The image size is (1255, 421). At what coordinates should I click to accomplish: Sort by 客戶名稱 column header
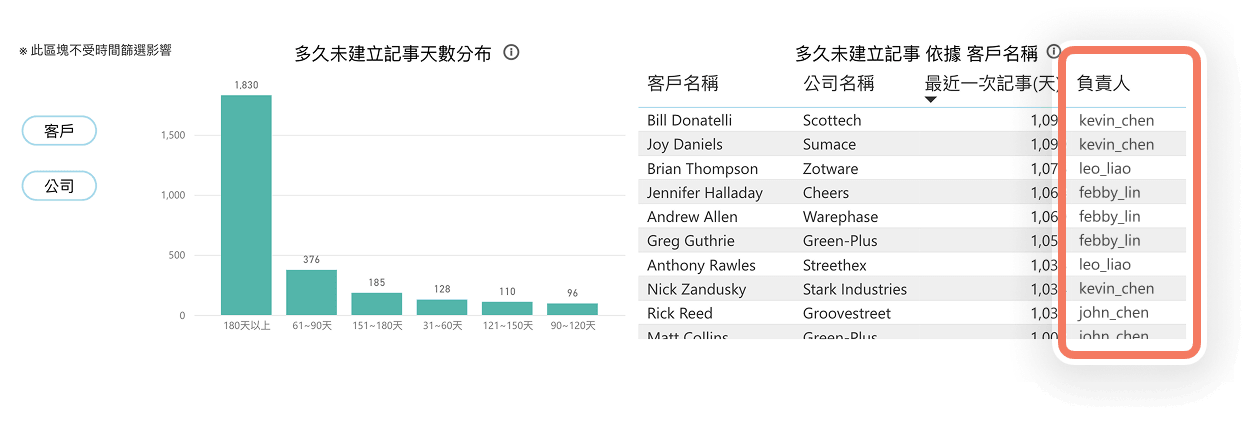[x=683, y=83]
